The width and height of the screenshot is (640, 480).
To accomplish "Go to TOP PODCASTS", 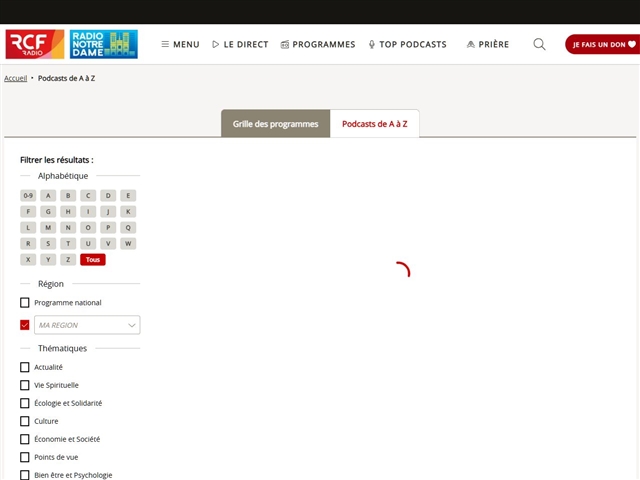I will (x=407, y=44).
